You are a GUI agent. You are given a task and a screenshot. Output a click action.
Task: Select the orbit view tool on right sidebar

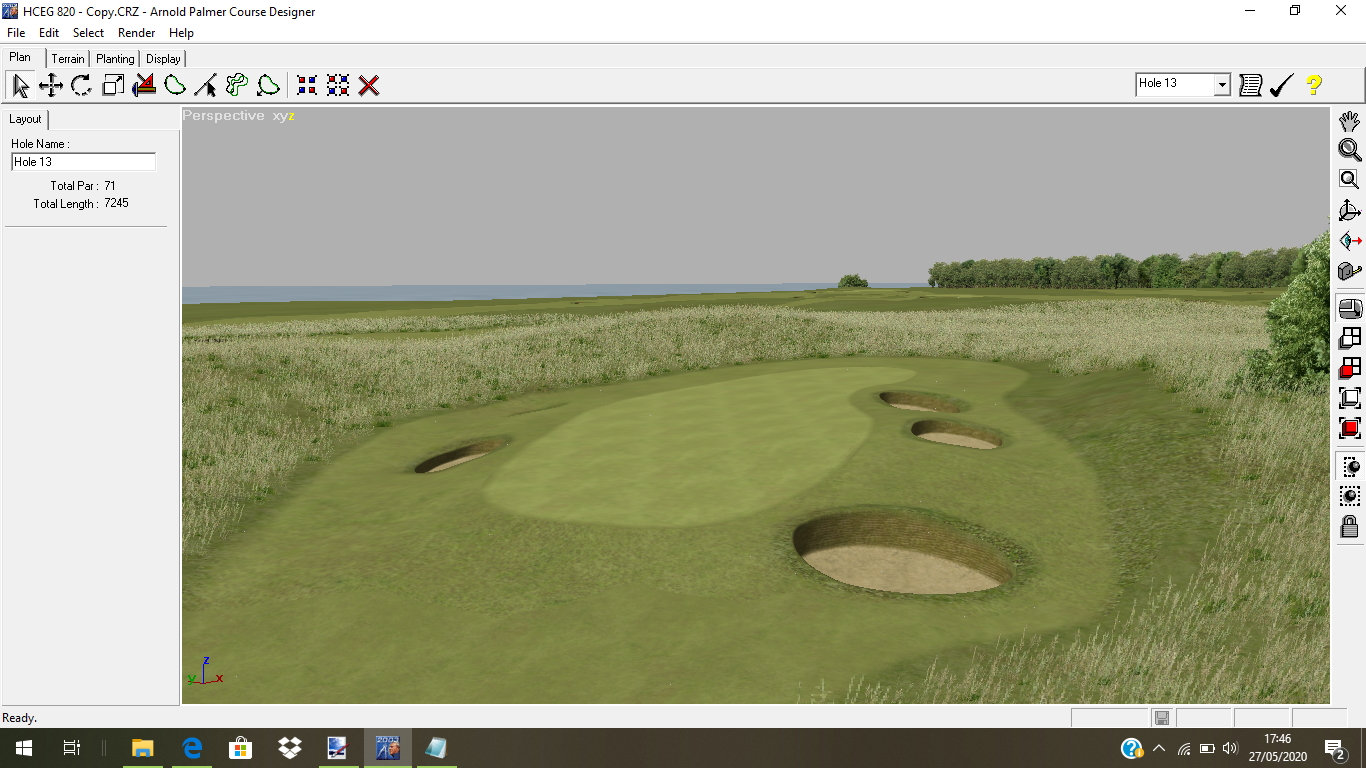point(1349,210)
